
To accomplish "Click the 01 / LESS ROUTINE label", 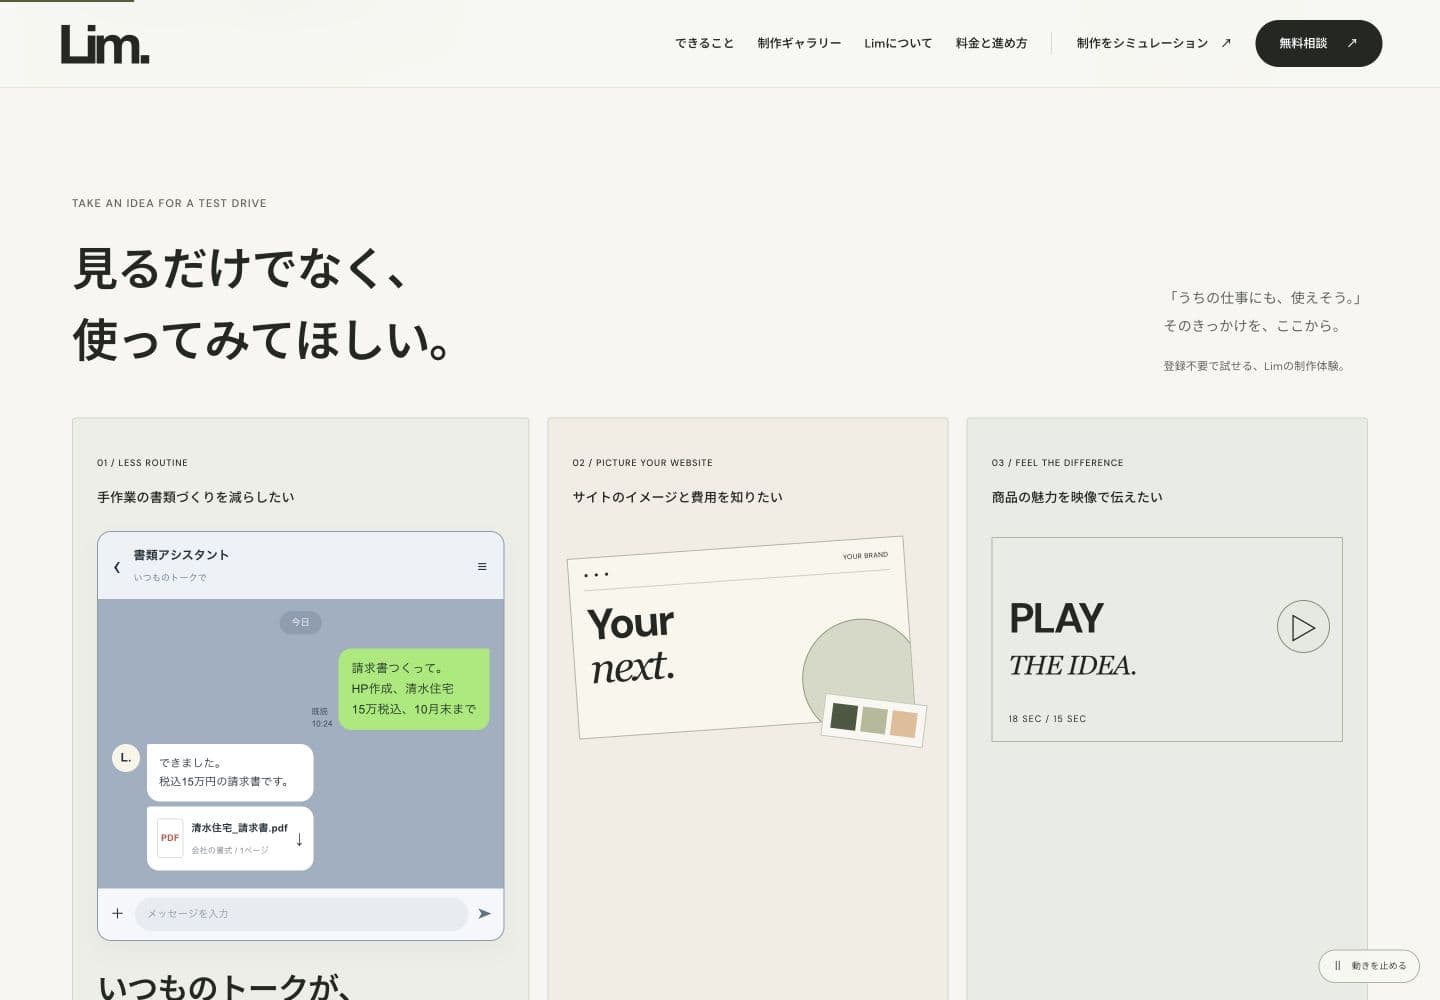I will (142, 463).
